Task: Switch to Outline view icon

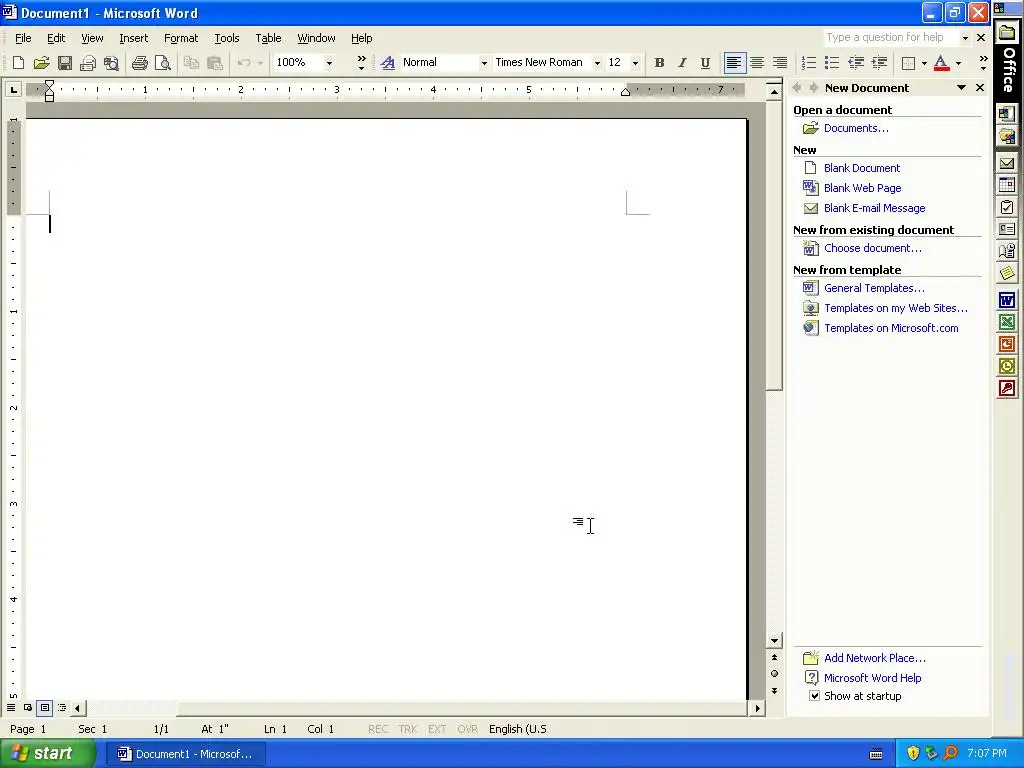Action: coord(62,707)
